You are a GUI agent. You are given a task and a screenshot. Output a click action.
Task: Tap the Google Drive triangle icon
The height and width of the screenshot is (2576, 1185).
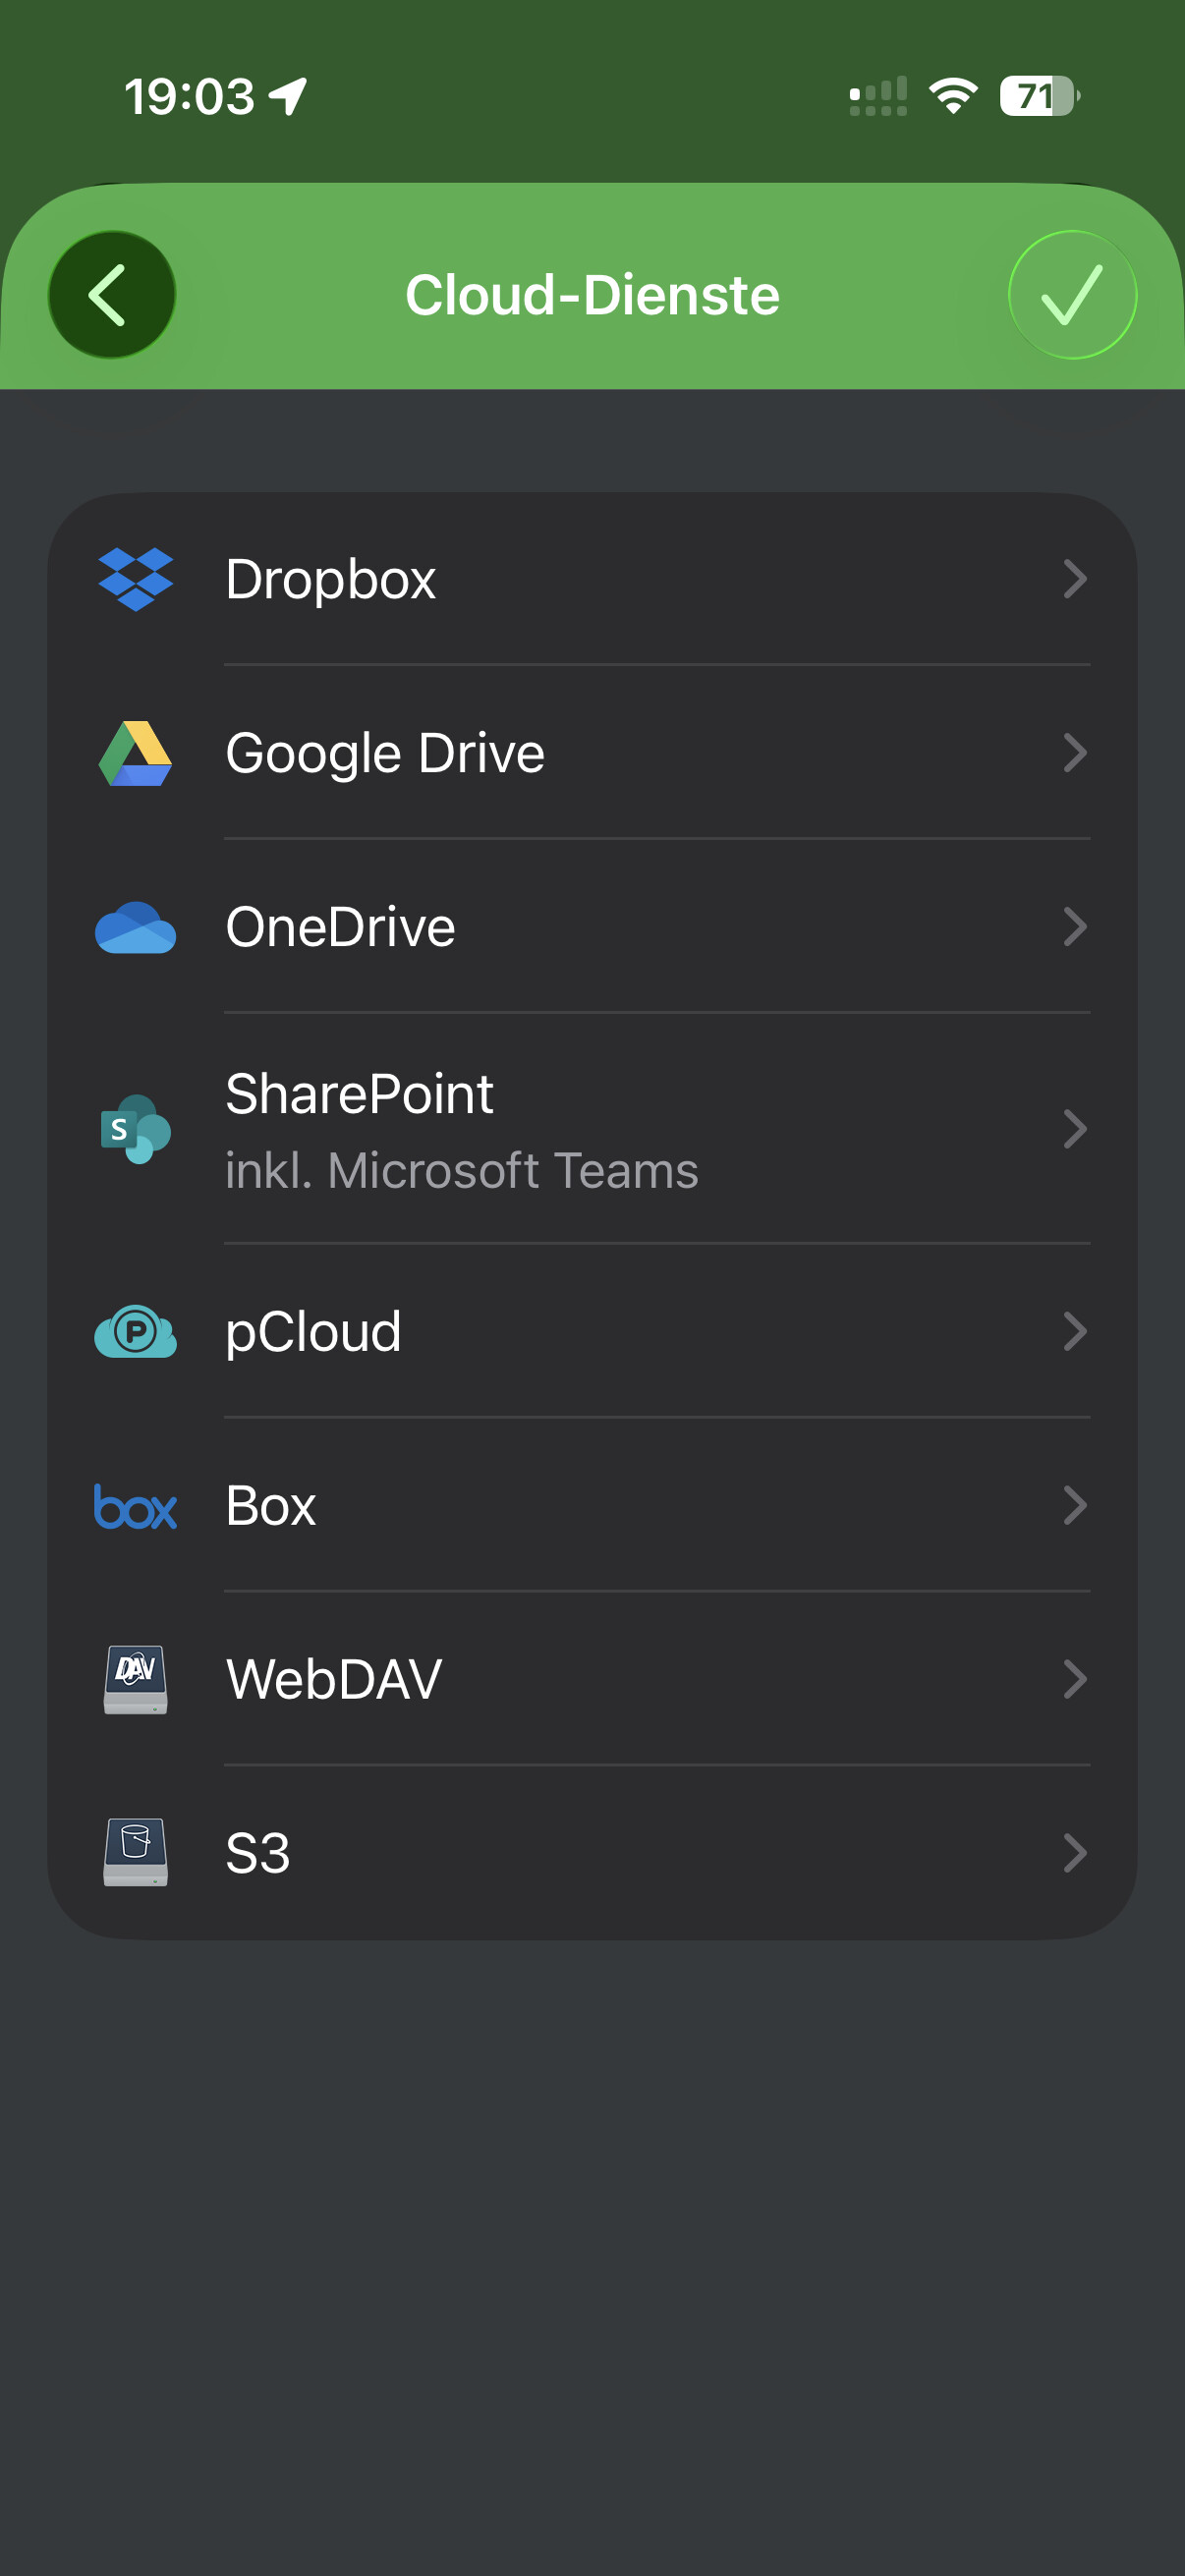(x=136, y=753)
